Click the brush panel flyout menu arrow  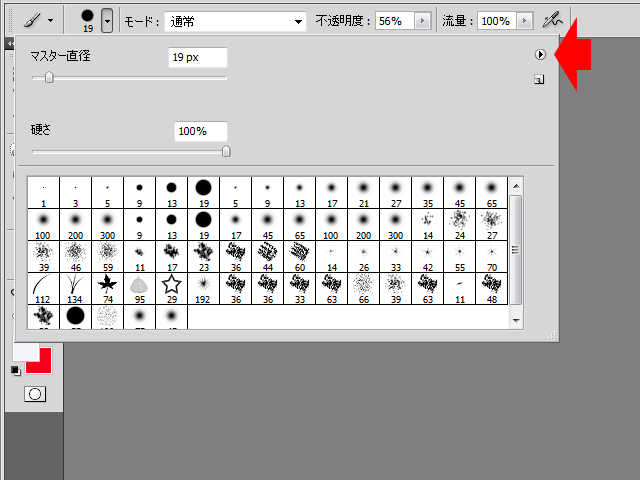coord(540,55)
